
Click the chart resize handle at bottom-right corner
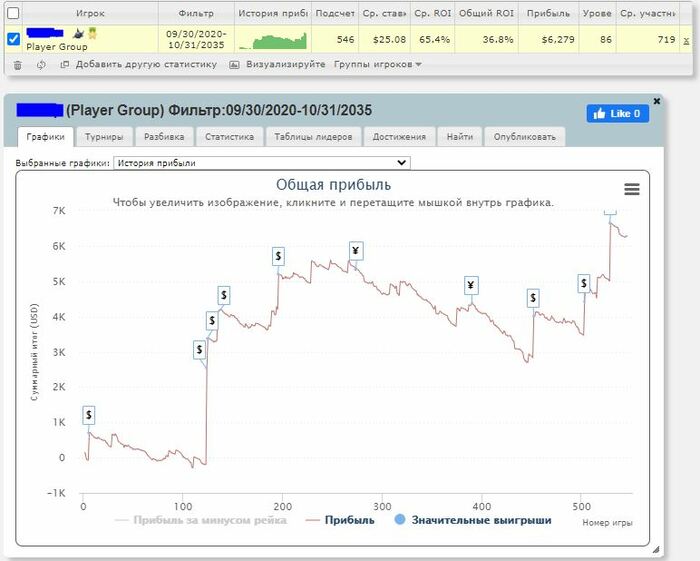pos(655,550)
